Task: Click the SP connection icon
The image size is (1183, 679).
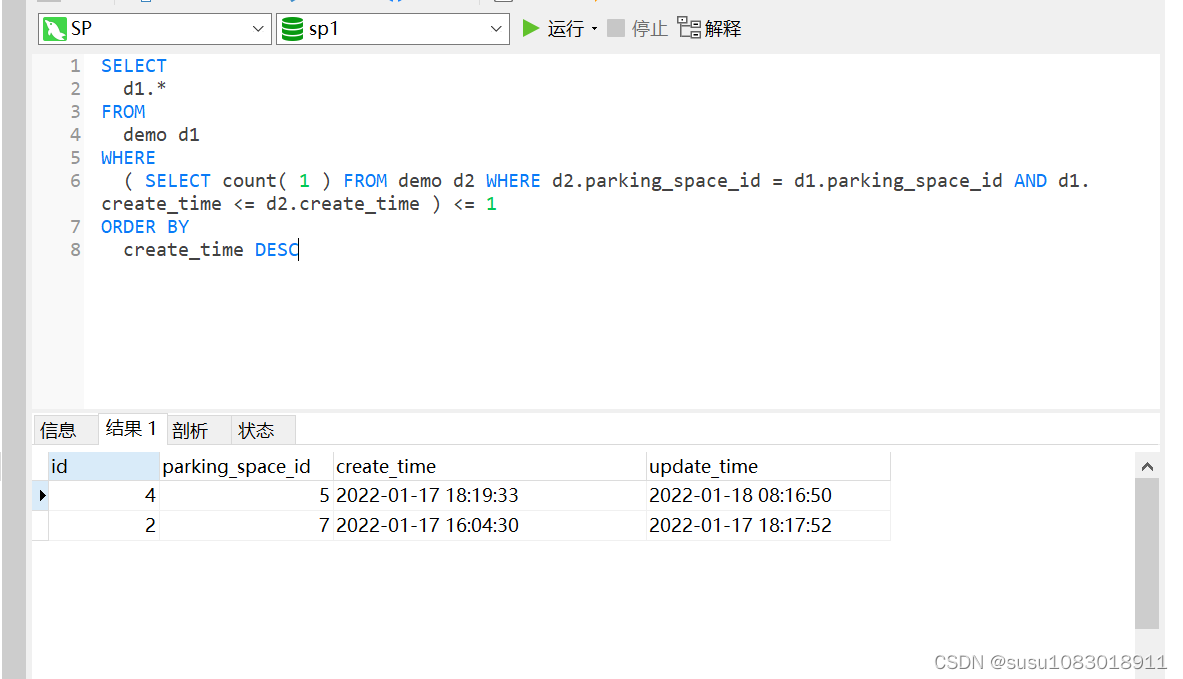Action: pyautogui.click(x=54, y=29)
